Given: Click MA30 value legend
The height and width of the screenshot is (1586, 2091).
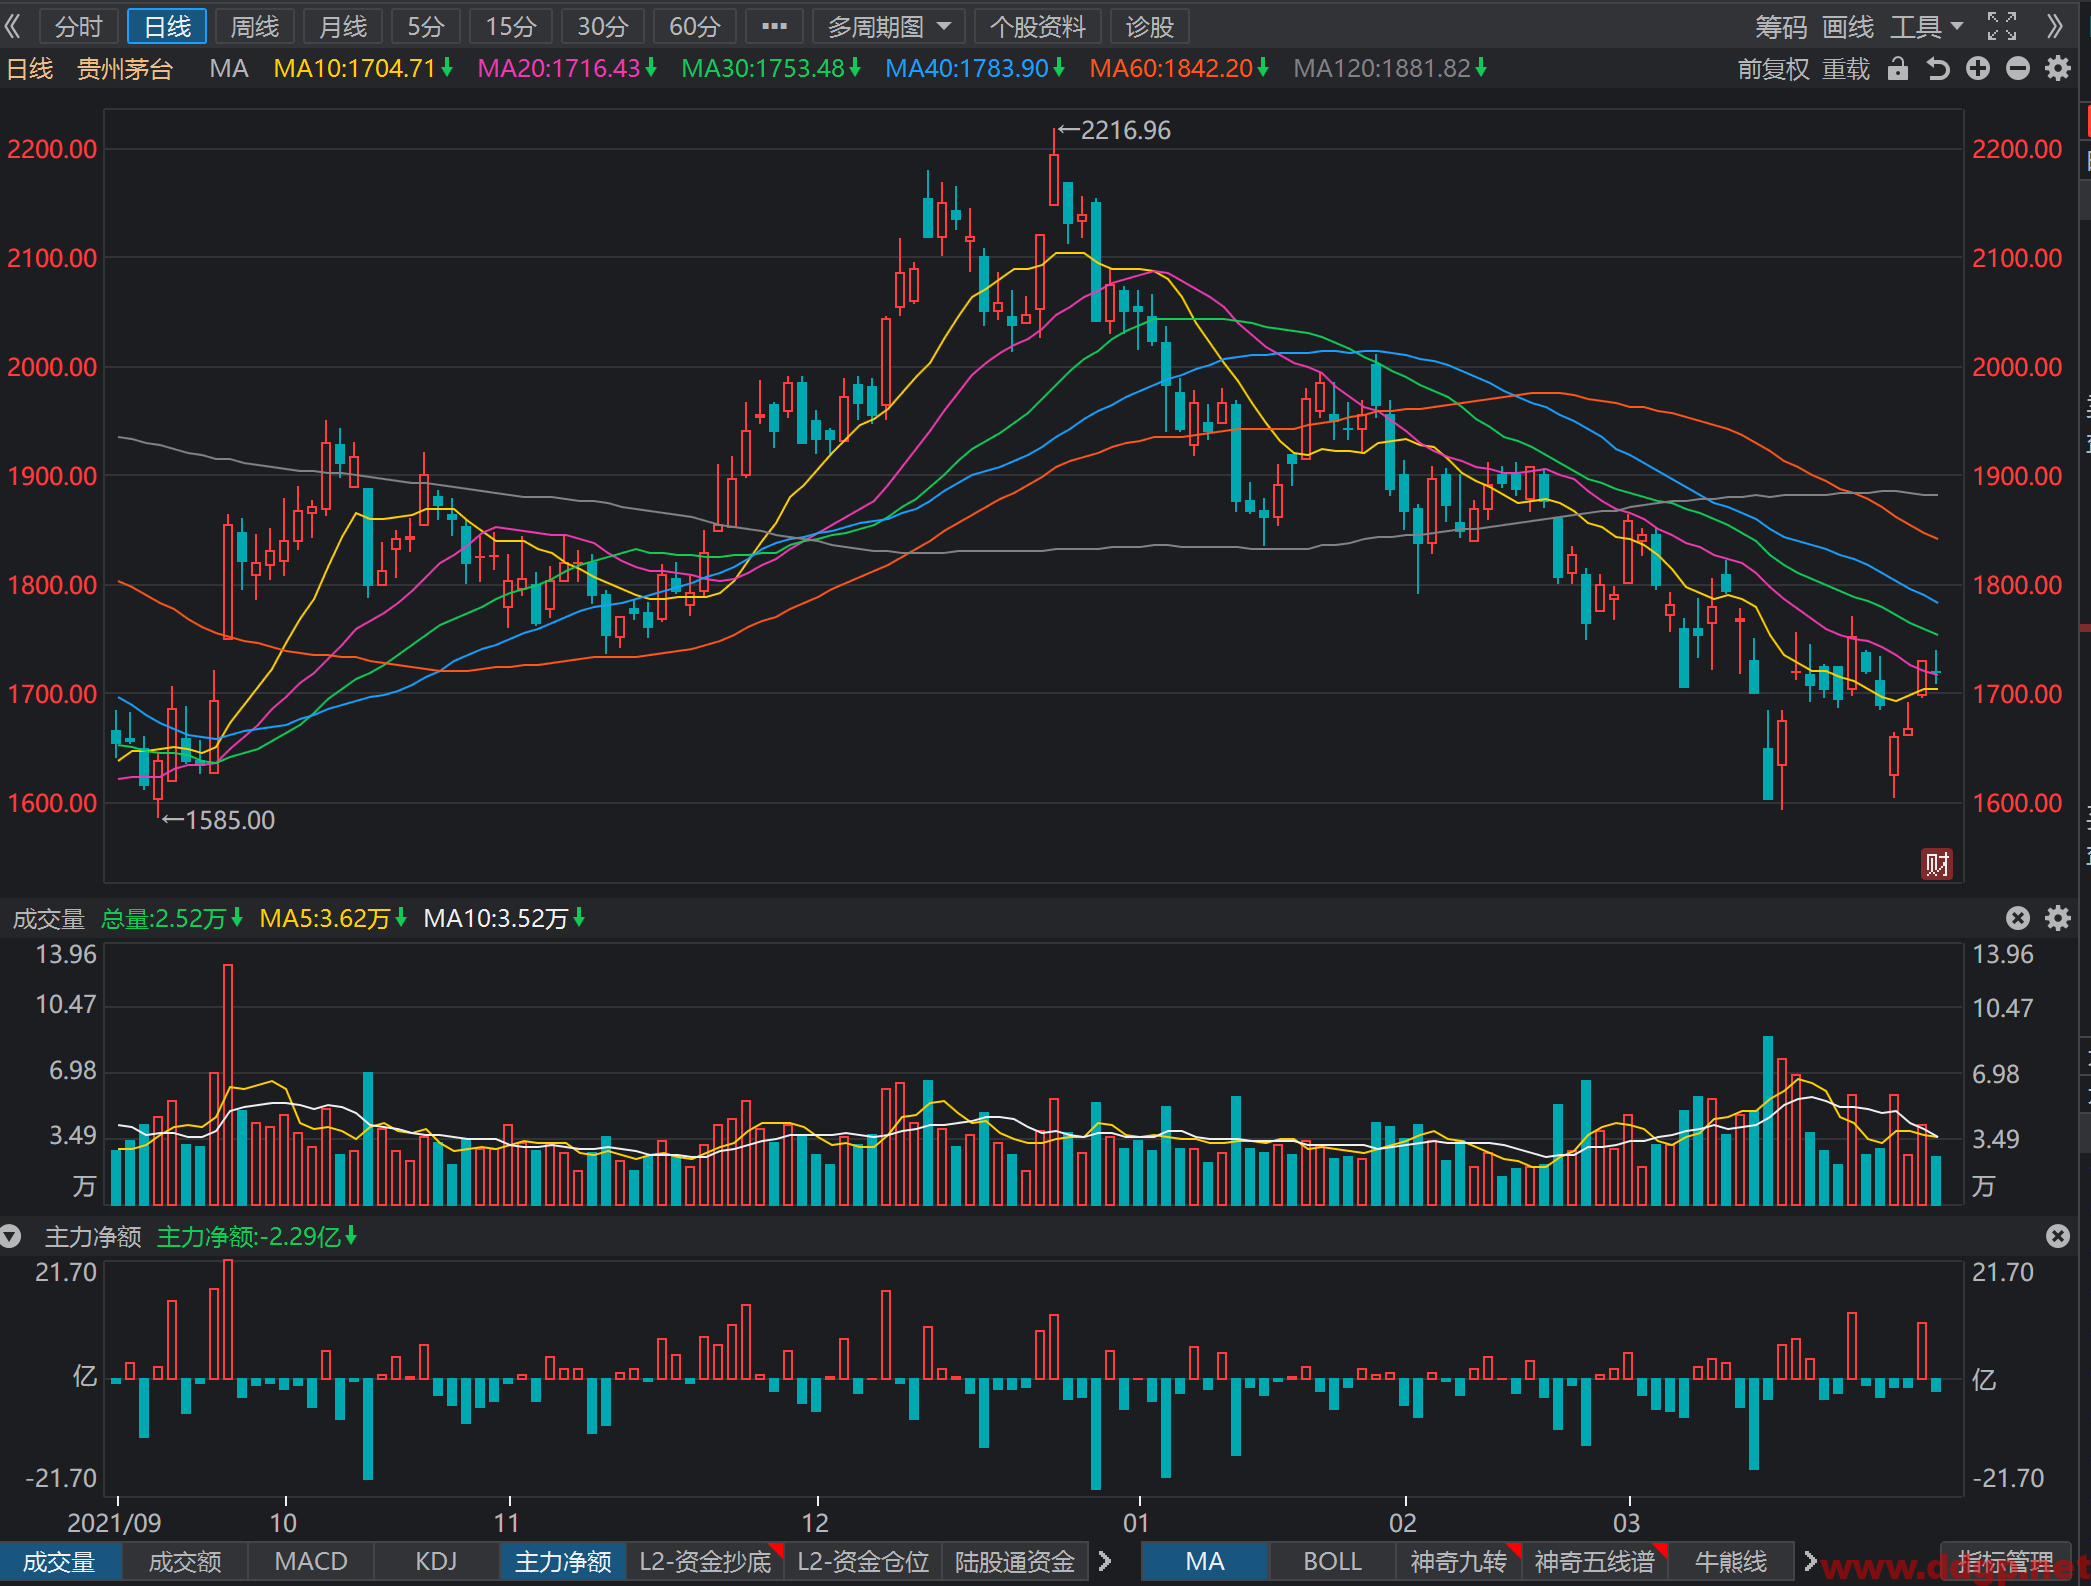Looking at the screenshot, I should coord(771,69).
